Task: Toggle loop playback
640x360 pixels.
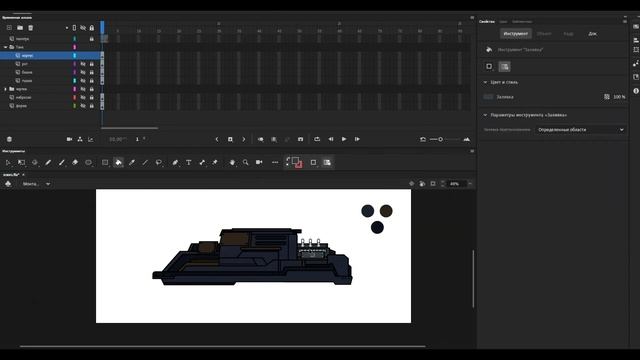Action: coord(317,139)
